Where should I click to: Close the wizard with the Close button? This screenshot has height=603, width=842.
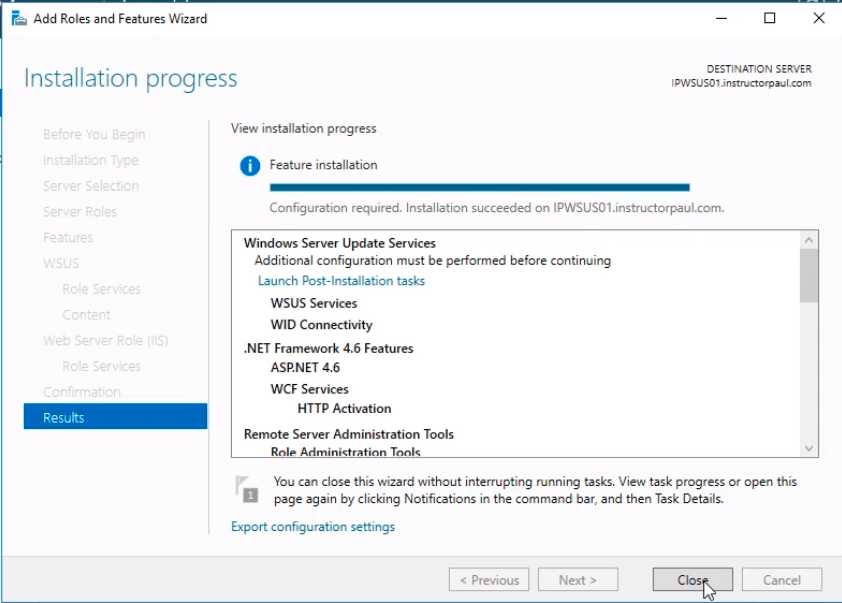pos(693,580)
